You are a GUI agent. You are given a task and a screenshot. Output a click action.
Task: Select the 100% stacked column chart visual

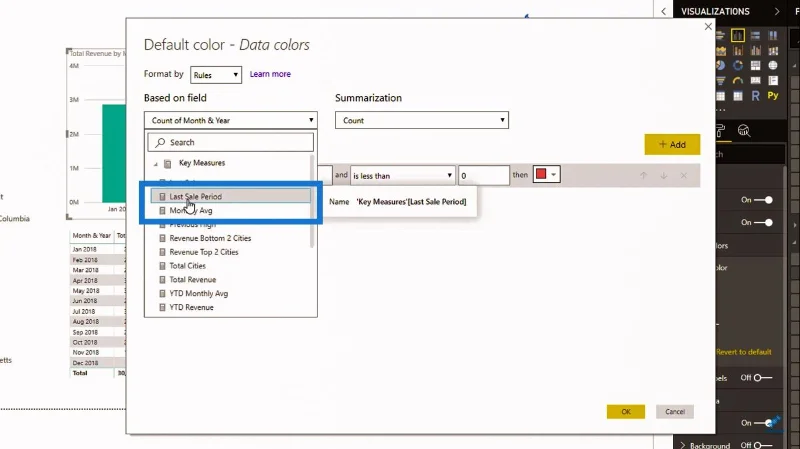(773, 35)
